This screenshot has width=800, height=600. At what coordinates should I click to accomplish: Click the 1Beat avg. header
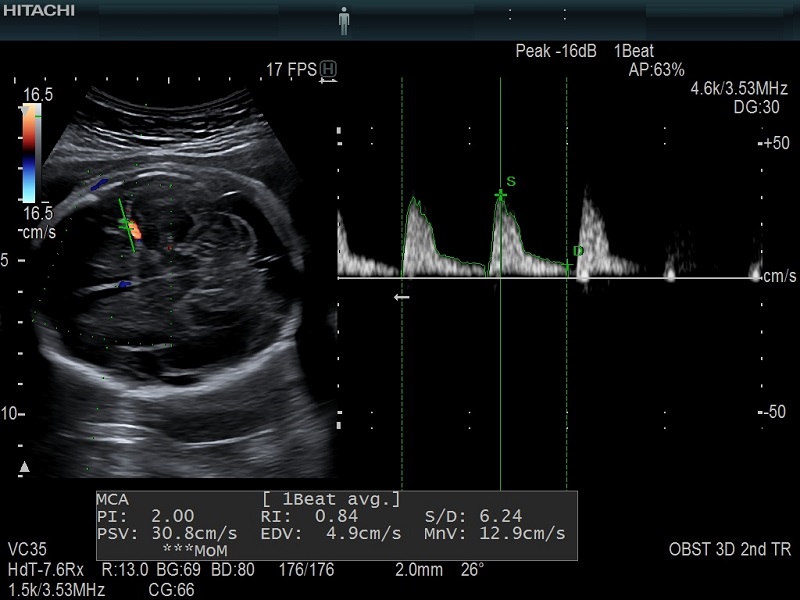331,499
